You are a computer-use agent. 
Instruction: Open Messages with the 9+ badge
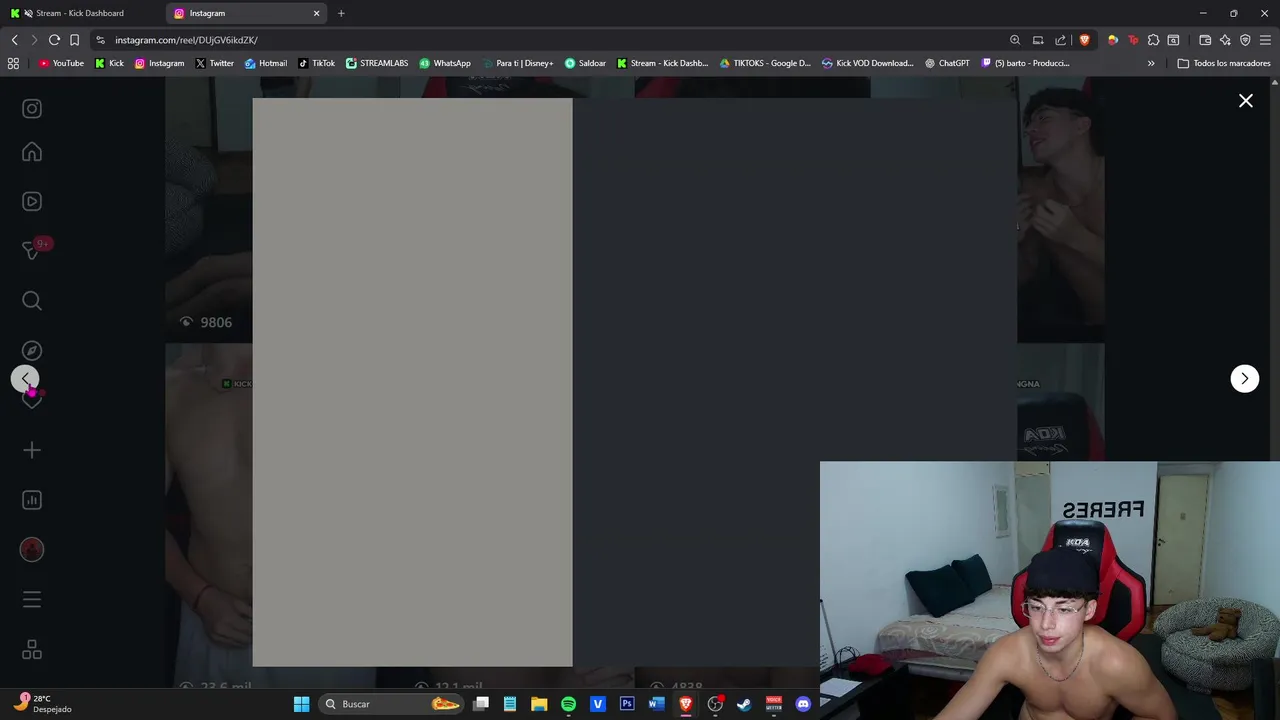tap(32, 250)
